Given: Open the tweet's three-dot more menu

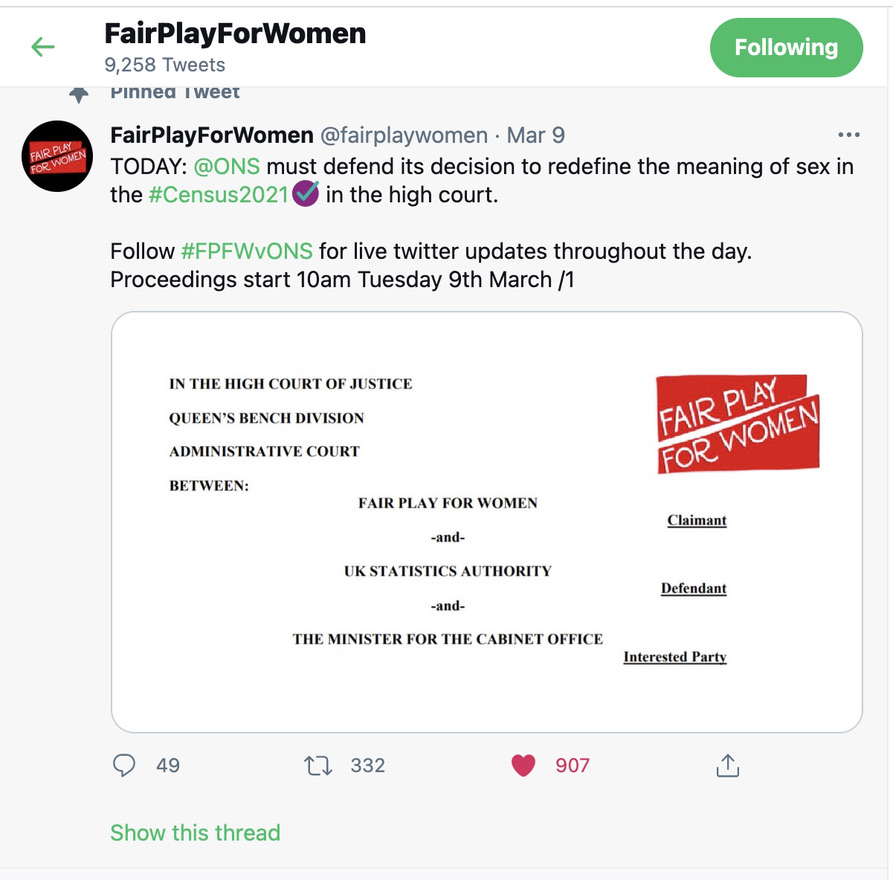Looking at the screenshot, I should coord(848,135).
